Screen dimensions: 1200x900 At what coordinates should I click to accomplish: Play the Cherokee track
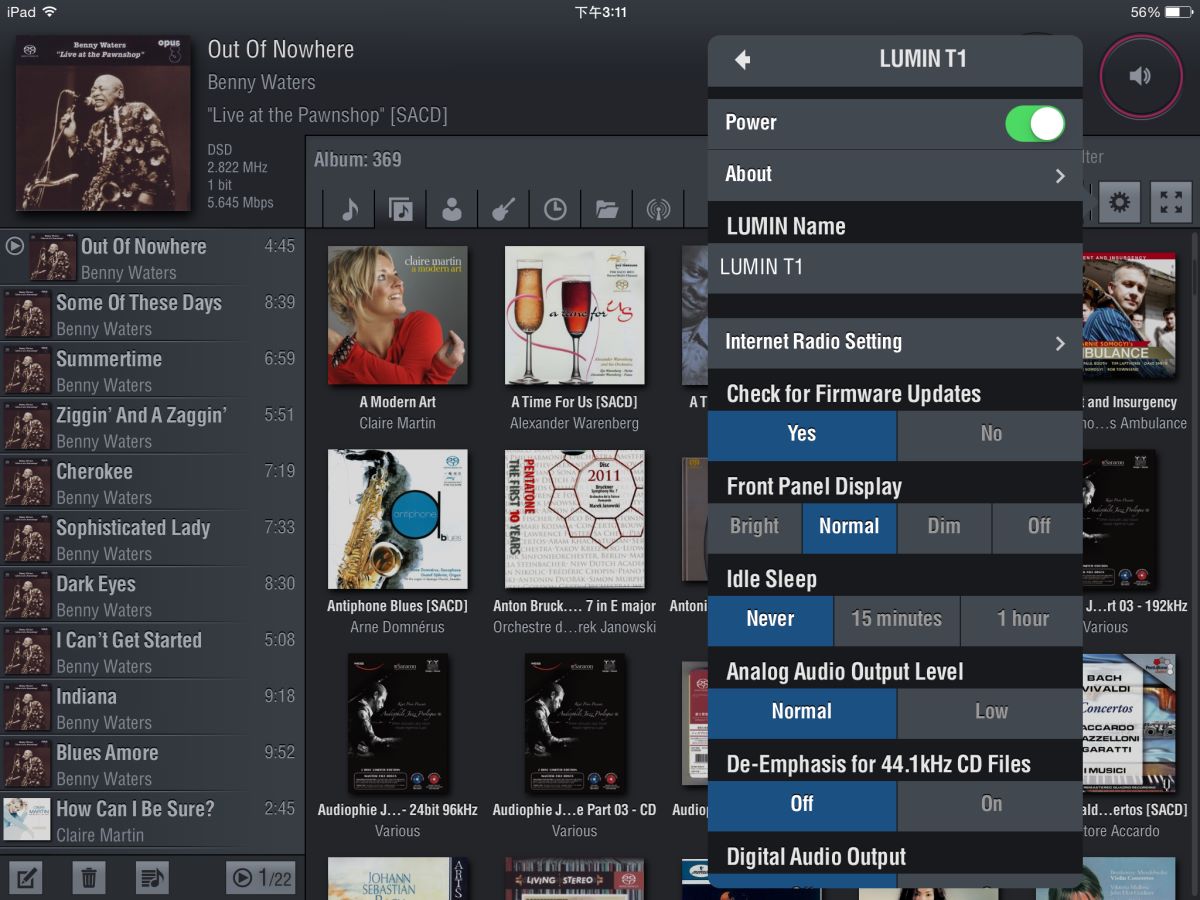(x=152, y=482)
